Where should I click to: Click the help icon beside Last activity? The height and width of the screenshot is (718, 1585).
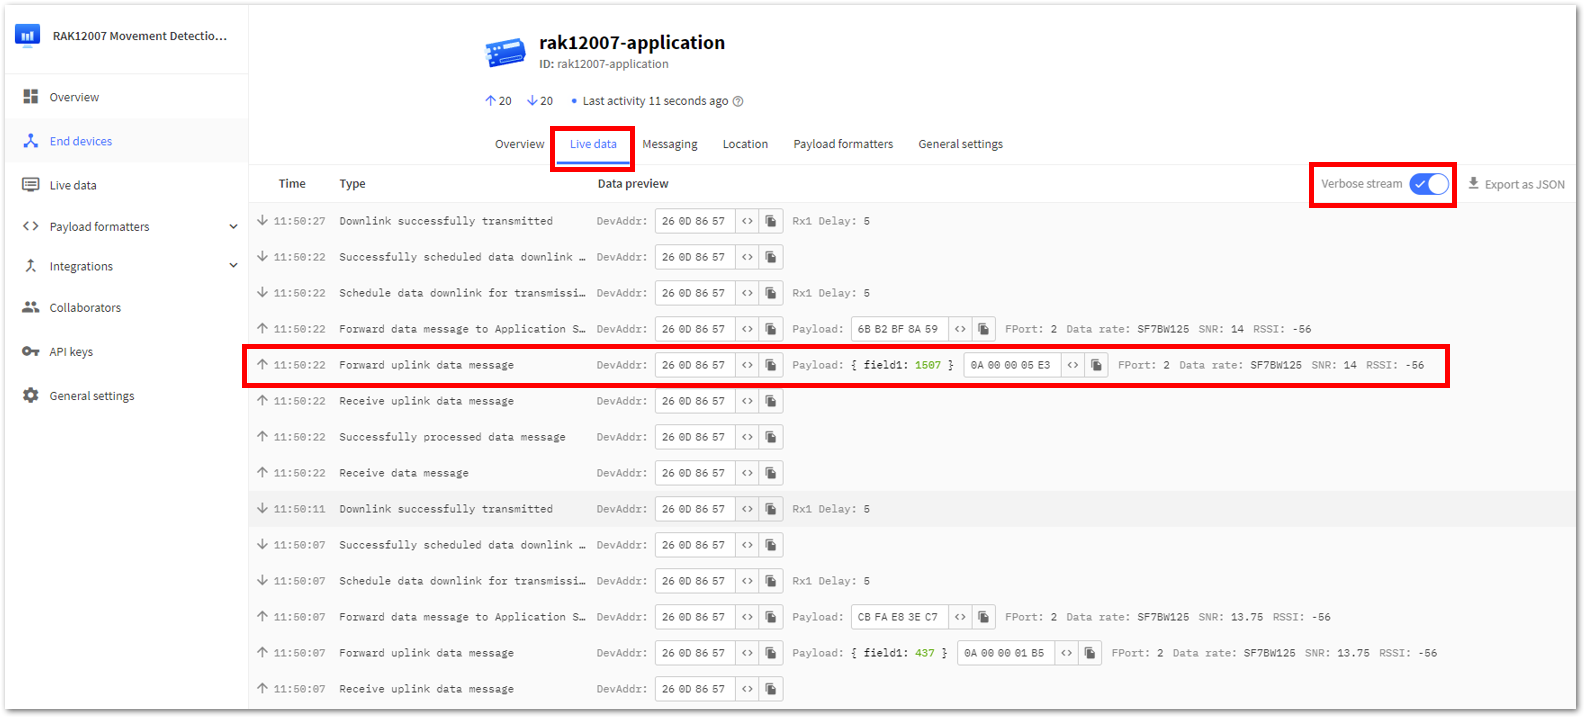738,101
